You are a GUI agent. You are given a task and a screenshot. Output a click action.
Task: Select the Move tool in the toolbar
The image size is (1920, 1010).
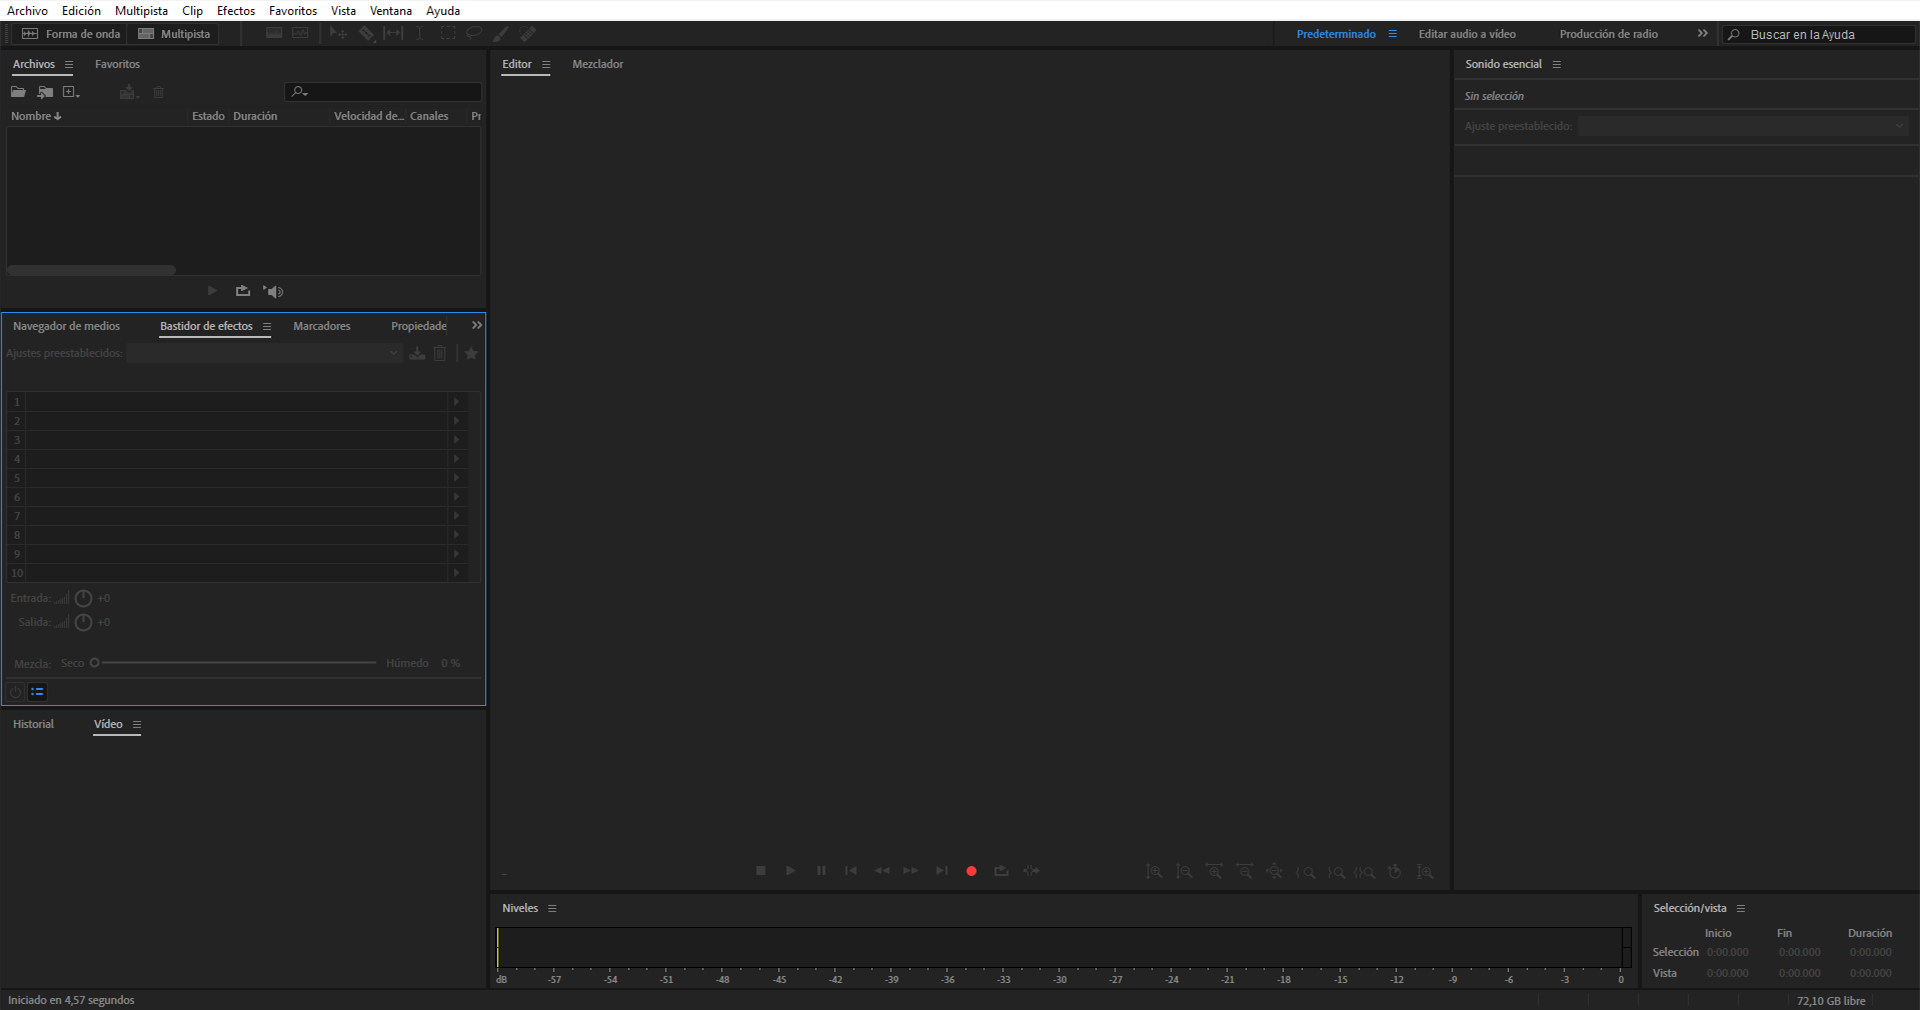click(x=338, y=34)
